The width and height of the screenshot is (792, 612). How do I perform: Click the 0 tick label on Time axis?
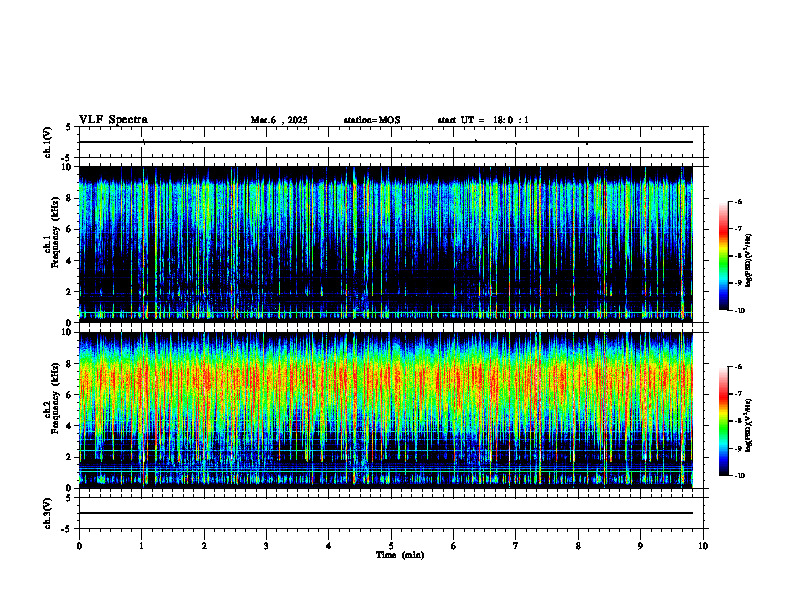(79, 546)
